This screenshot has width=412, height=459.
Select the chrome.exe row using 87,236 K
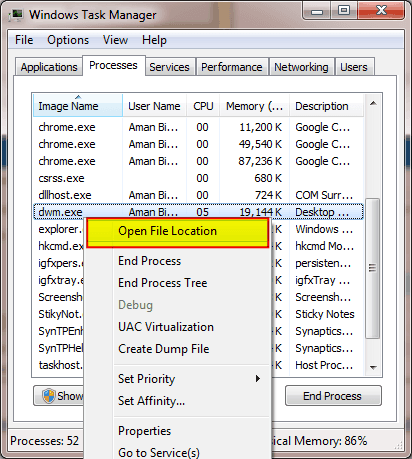[198, 161]
